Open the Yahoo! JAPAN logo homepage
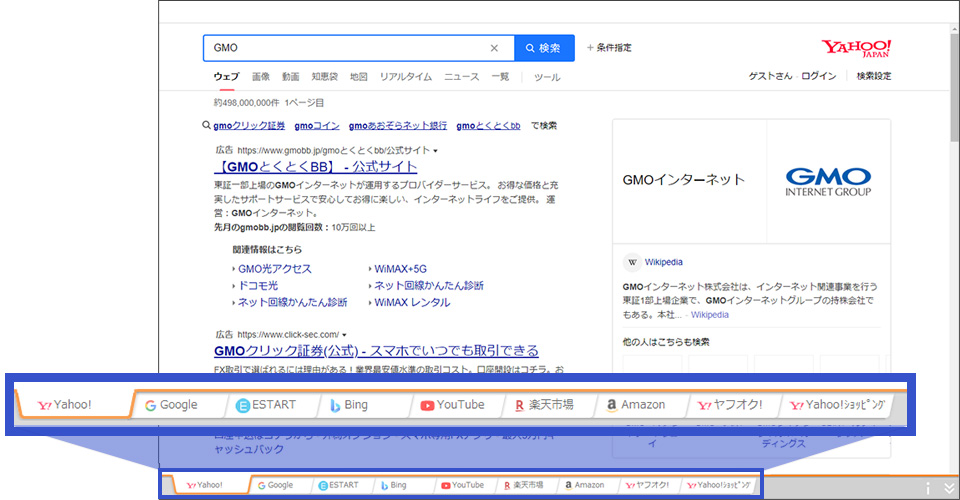The image size is (960, 500). (x=856, y=48)
